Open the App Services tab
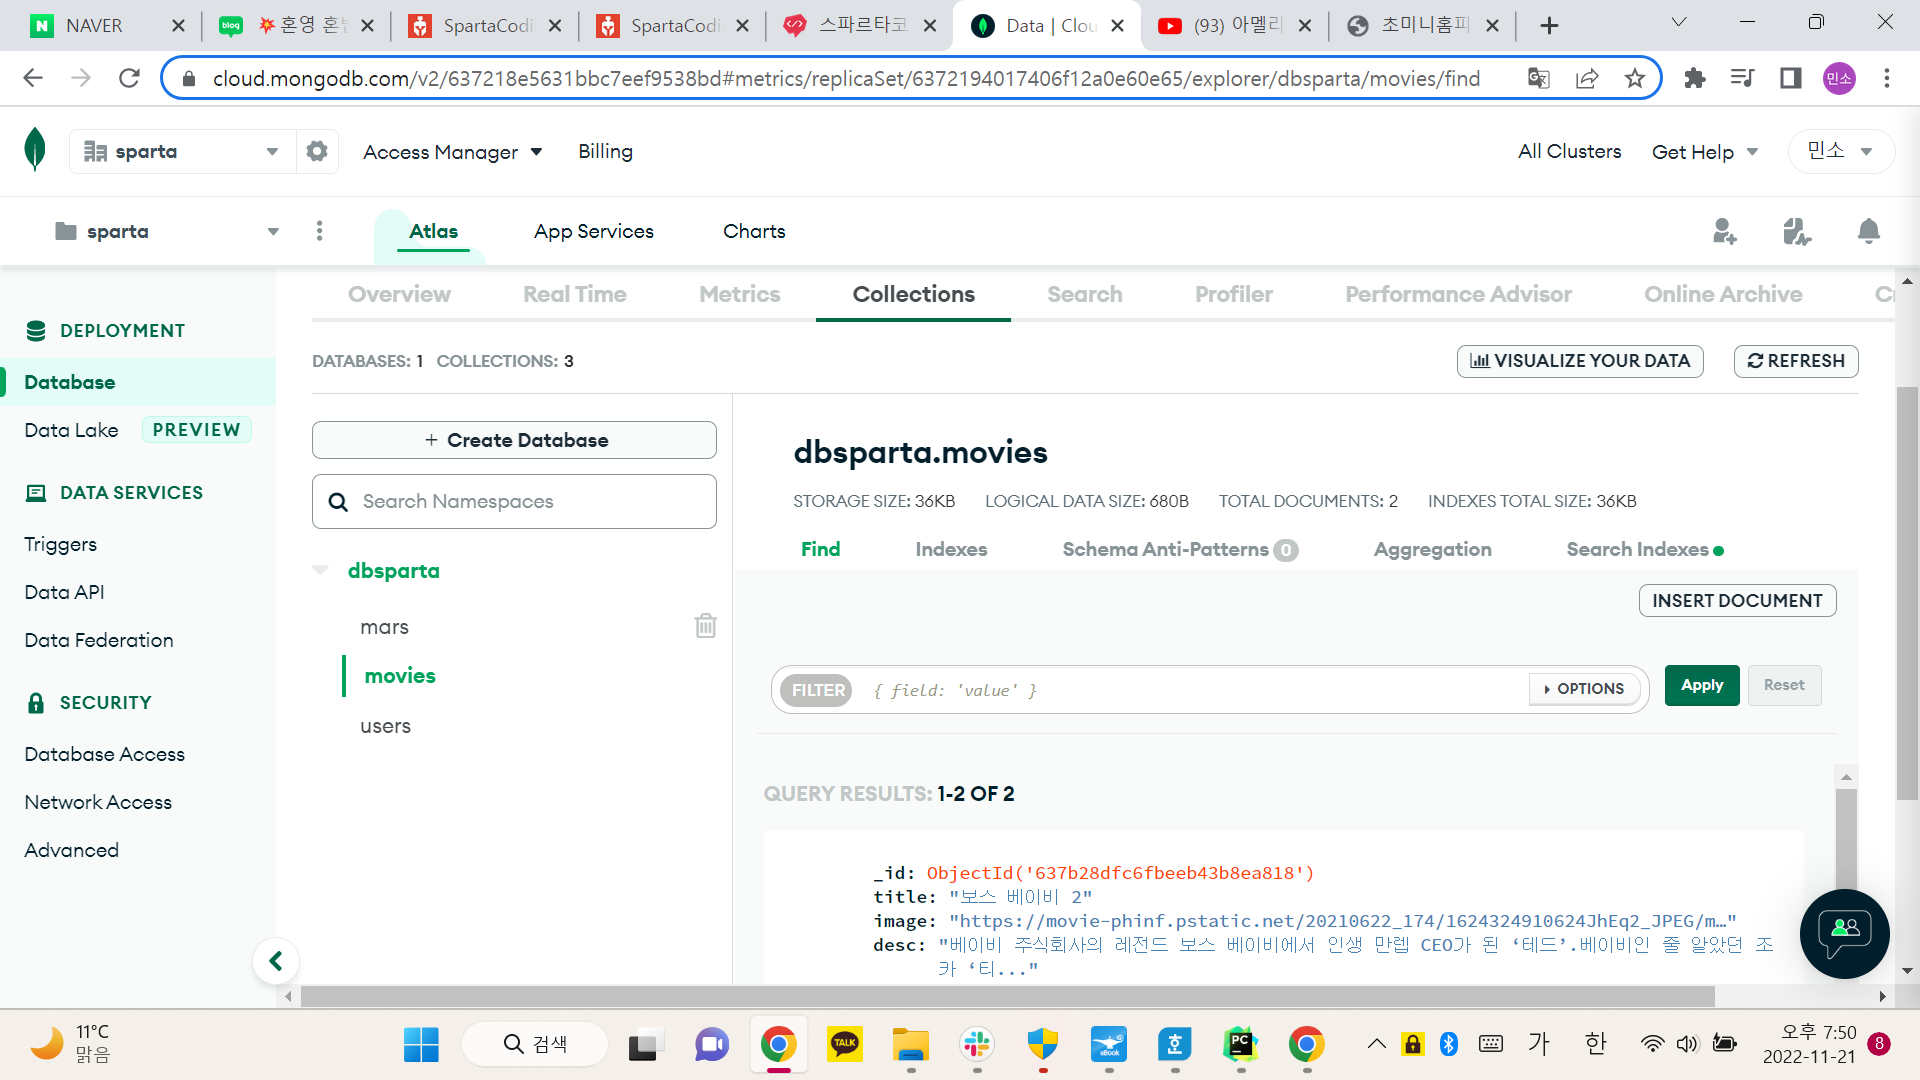Viewport: 1920px width, 1080px height. click(x=593, y=231)
